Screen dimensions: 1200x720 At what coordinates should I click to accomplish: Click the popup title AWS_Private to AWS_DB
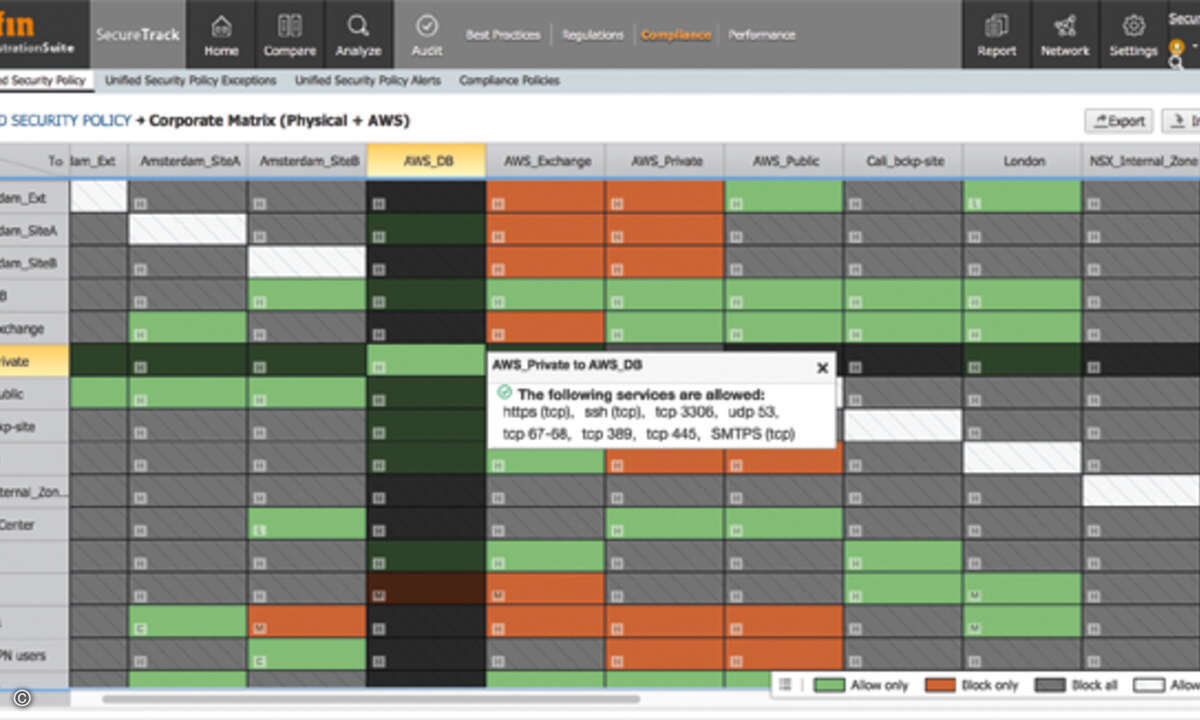coord(567,366)
